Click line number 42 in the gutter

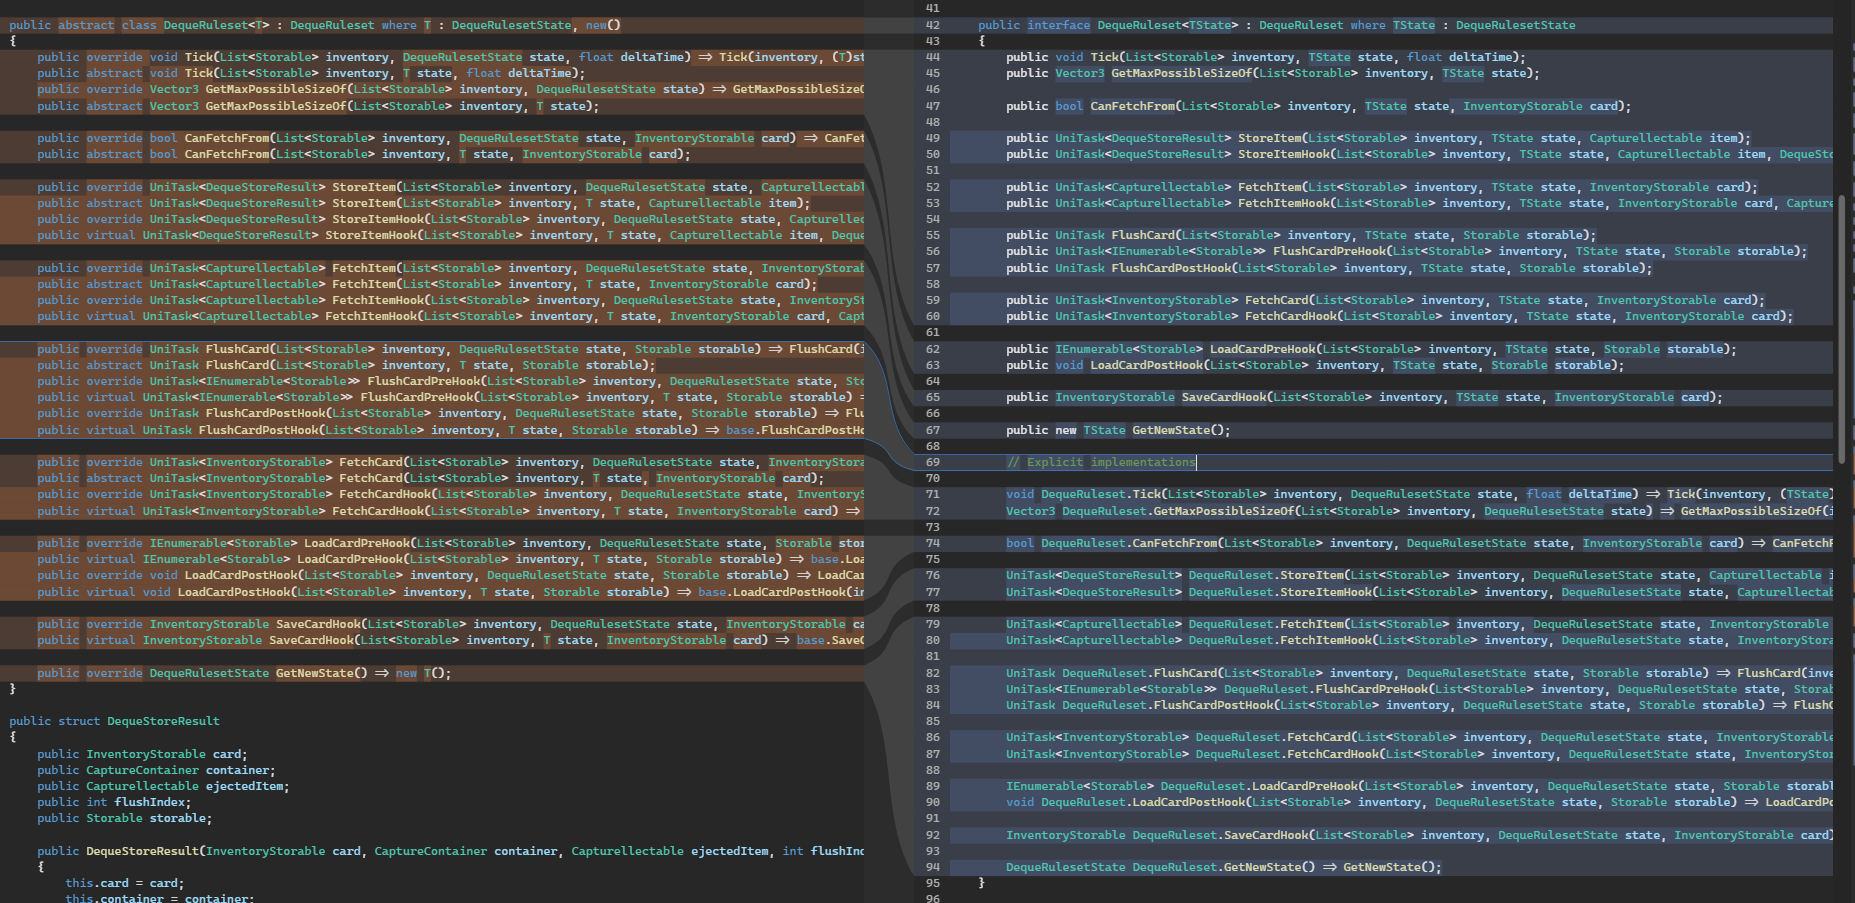pos(932,25)
